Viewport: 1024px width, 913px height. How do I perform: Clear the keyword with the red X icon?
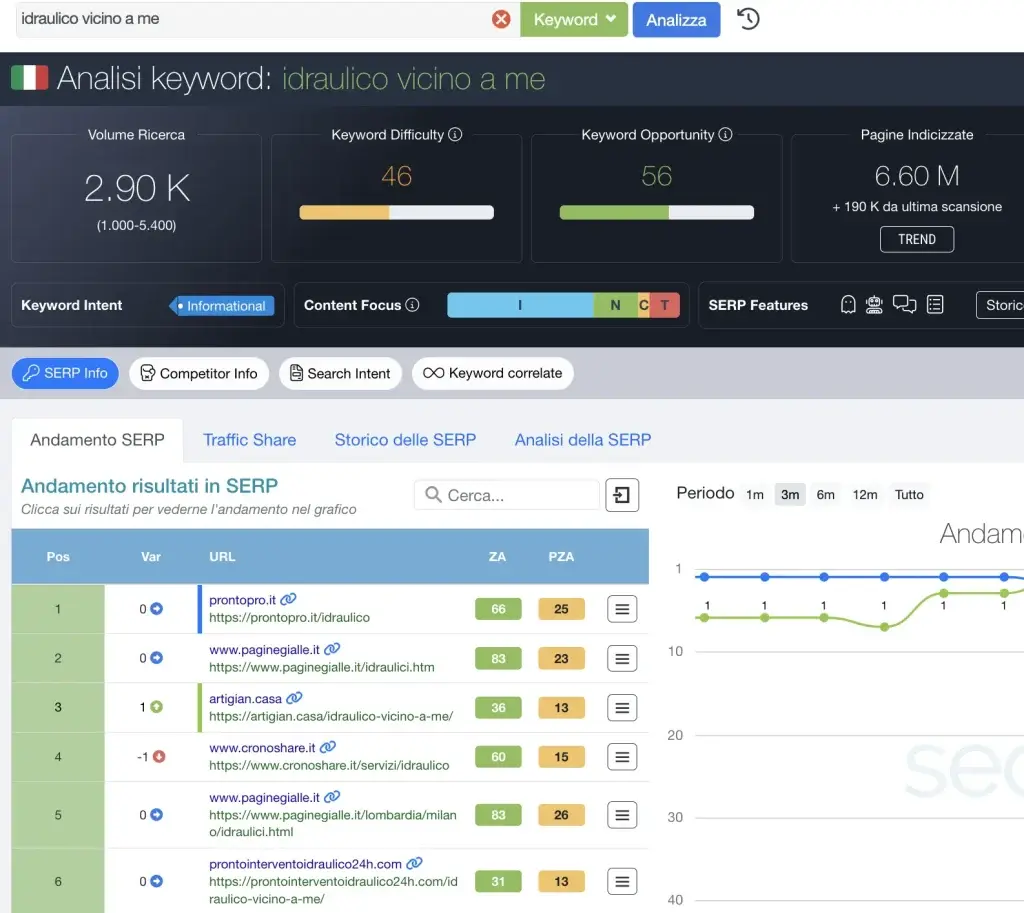[501, 18]
